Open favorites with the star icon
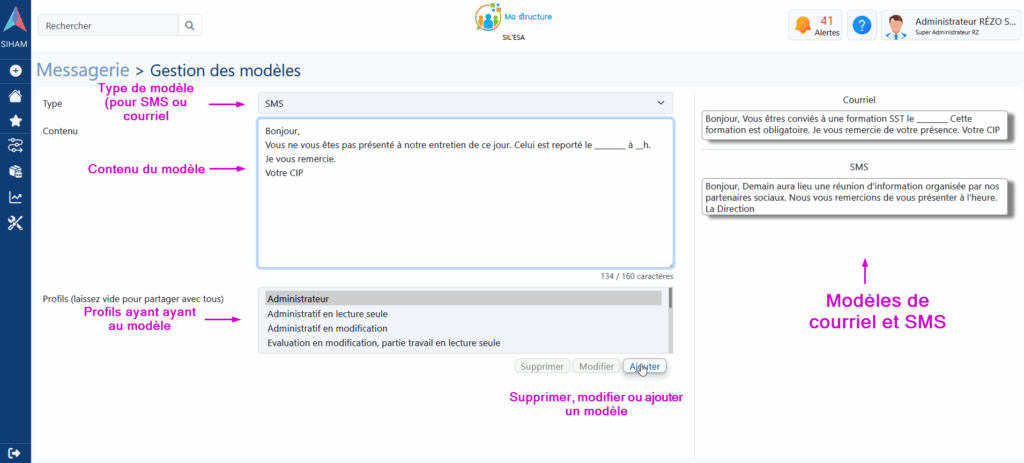The width and height of the screenshot is (1024, 463). coord(15,121)
